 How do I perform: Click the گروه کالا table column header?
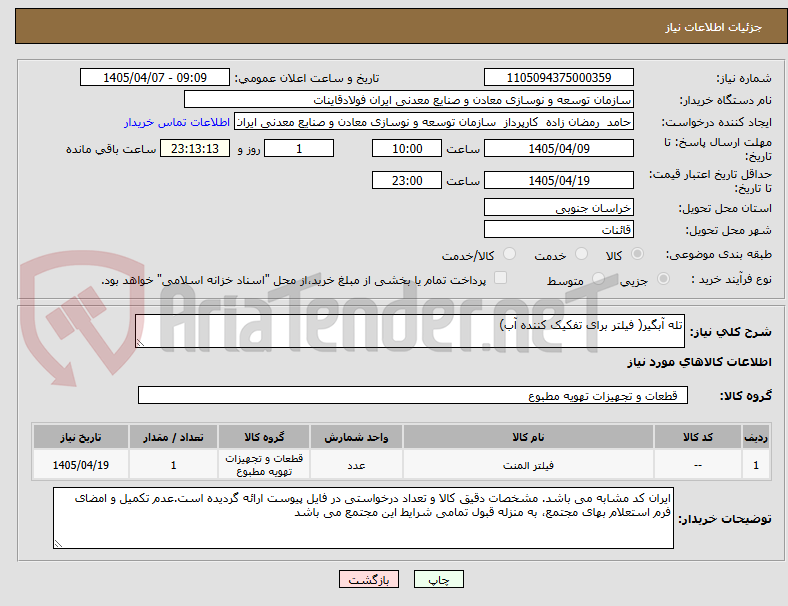264,437
